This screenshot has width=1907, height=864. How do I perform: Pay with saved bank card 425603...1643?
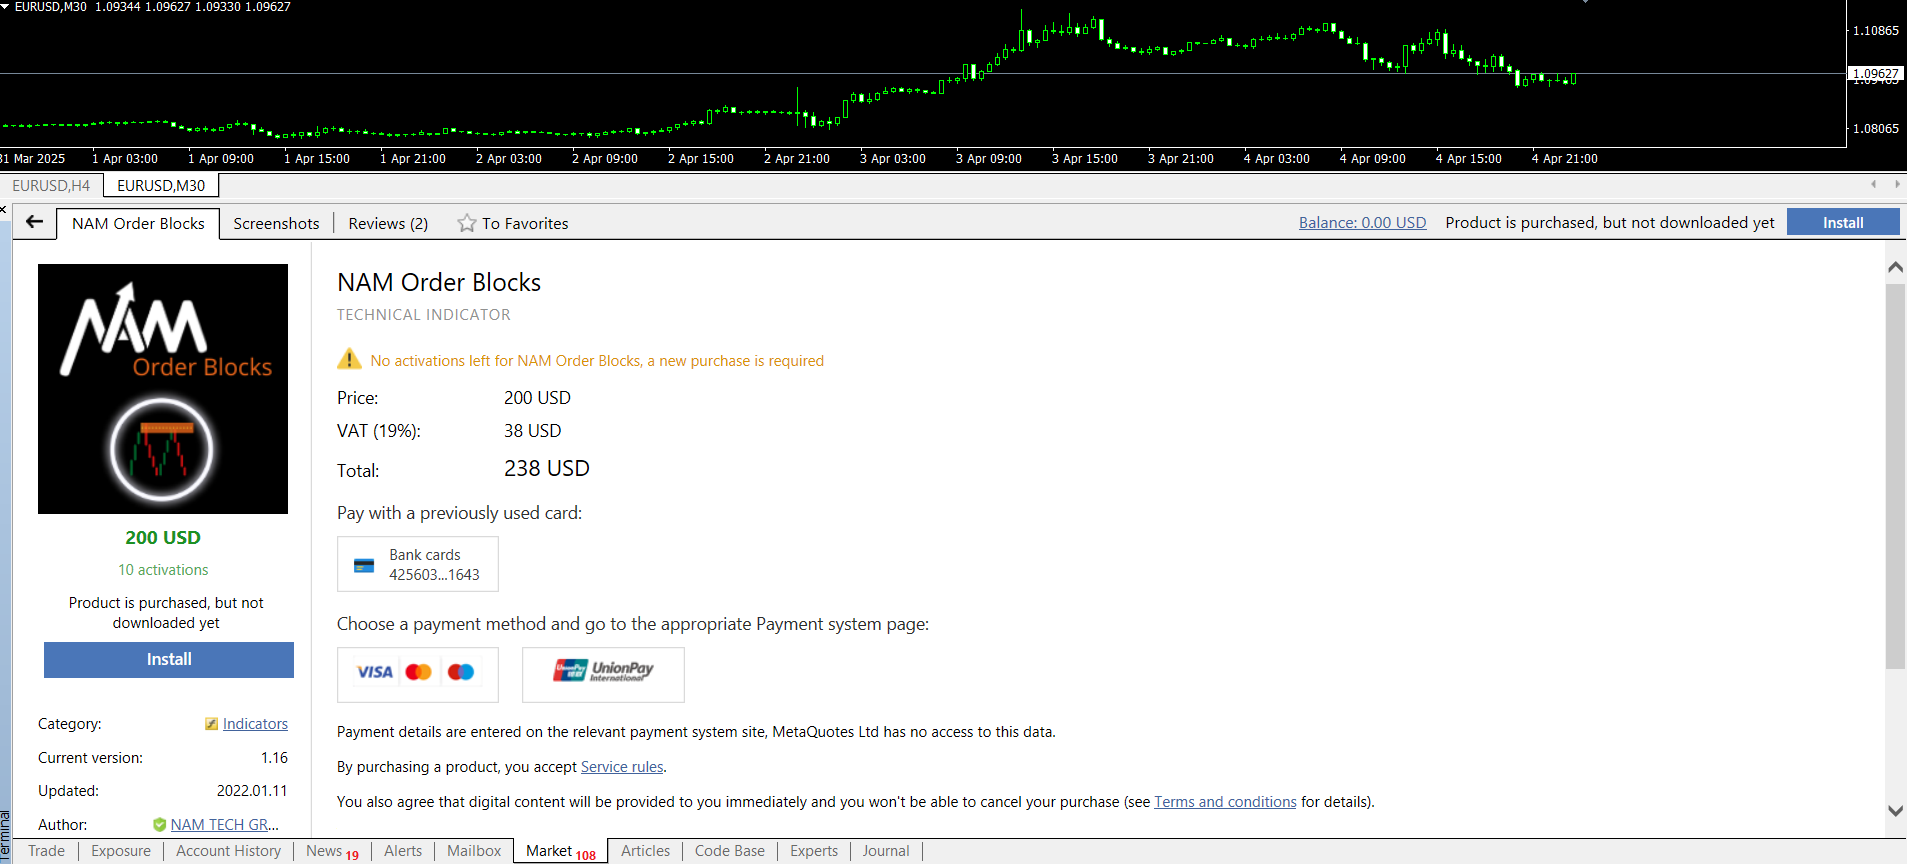pos(417,564)
